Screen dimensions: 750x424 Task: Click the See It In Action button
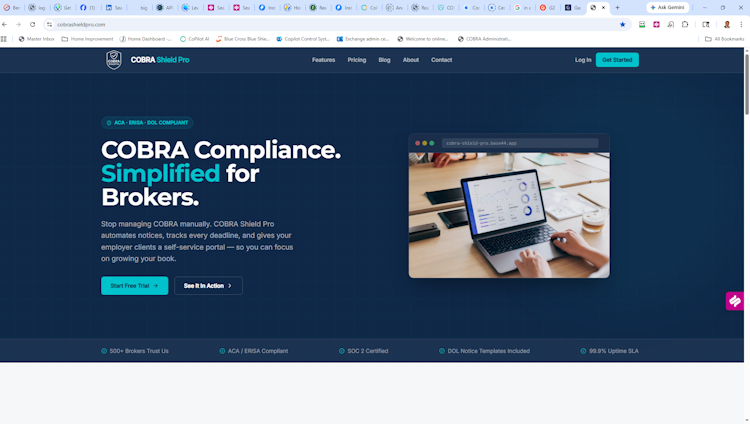click(x=208, y=286)
